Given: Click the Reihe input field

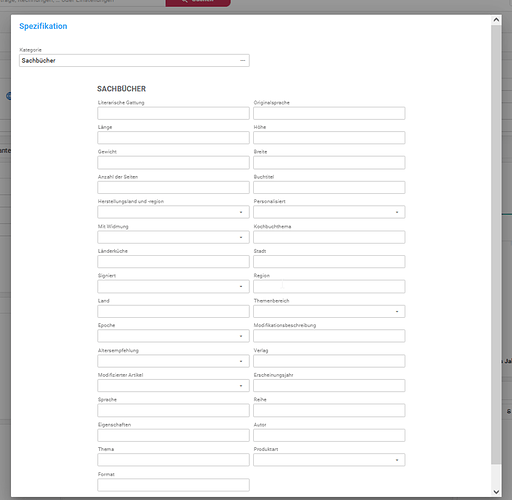Looking at the screenshot, I should (329, 410).
